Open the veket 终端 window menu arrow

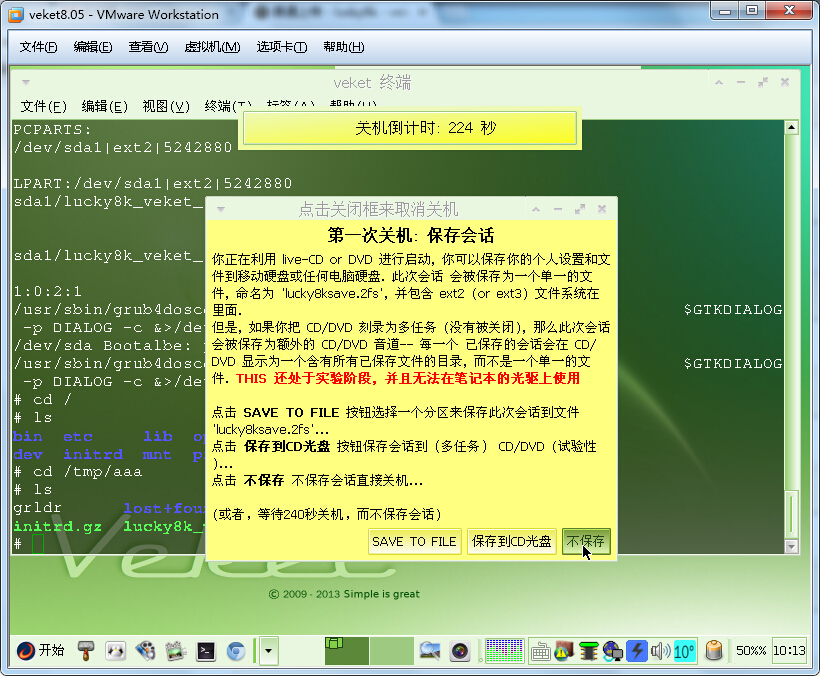(26, 82)
